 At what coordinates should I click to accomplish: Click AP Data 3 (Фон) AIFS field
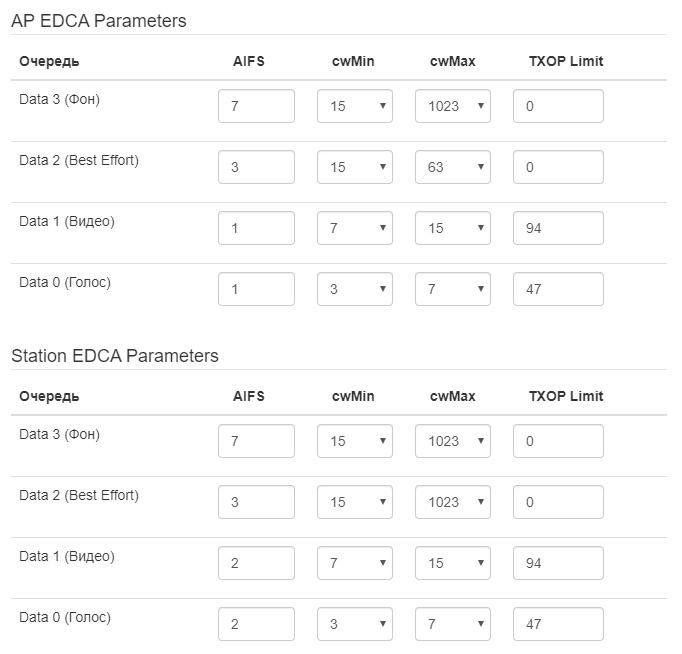click(x=256, y=106)
